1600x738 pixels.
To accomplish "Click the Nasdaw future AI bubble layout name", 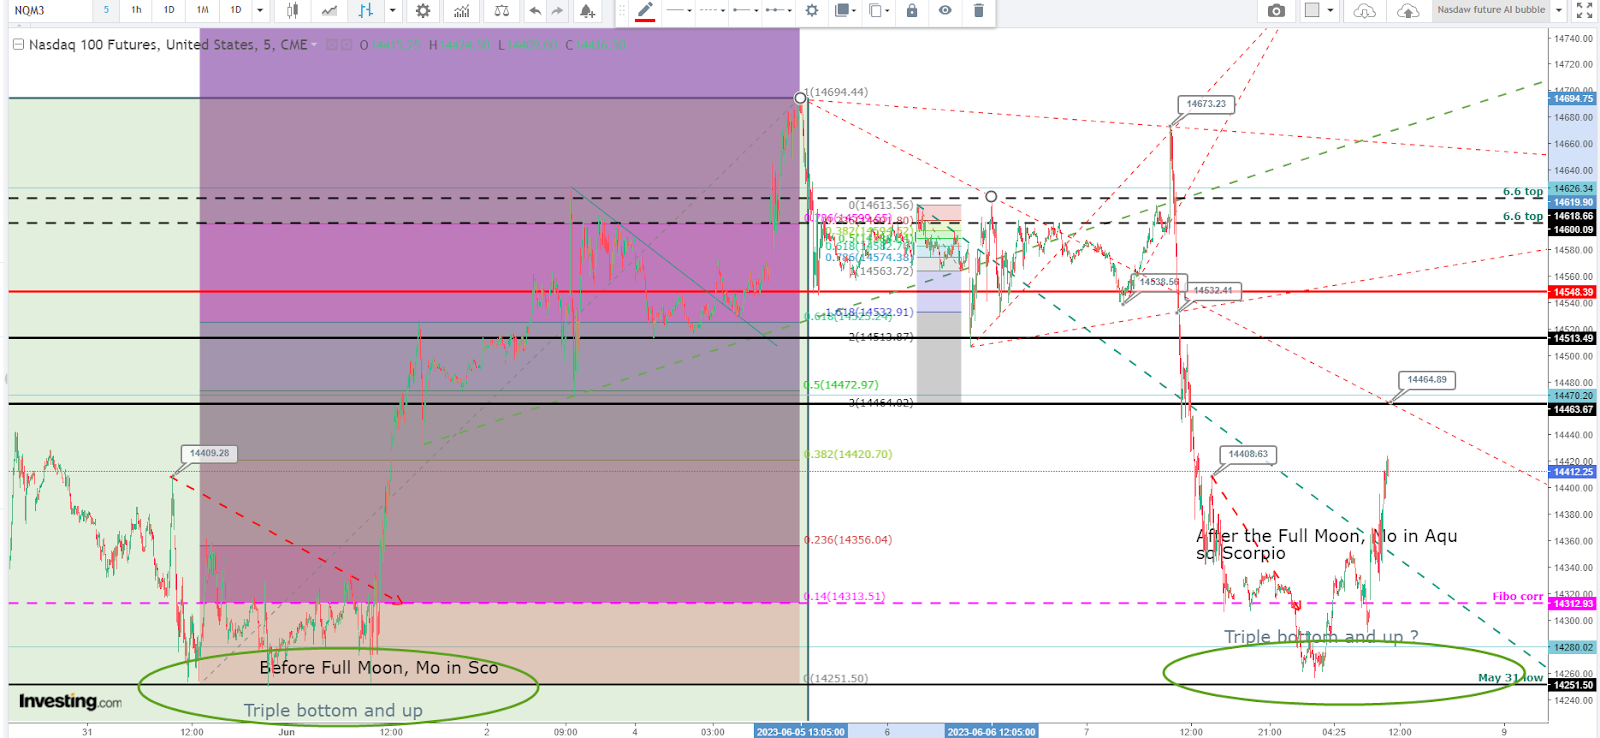I will click(x=1491, y=10).
